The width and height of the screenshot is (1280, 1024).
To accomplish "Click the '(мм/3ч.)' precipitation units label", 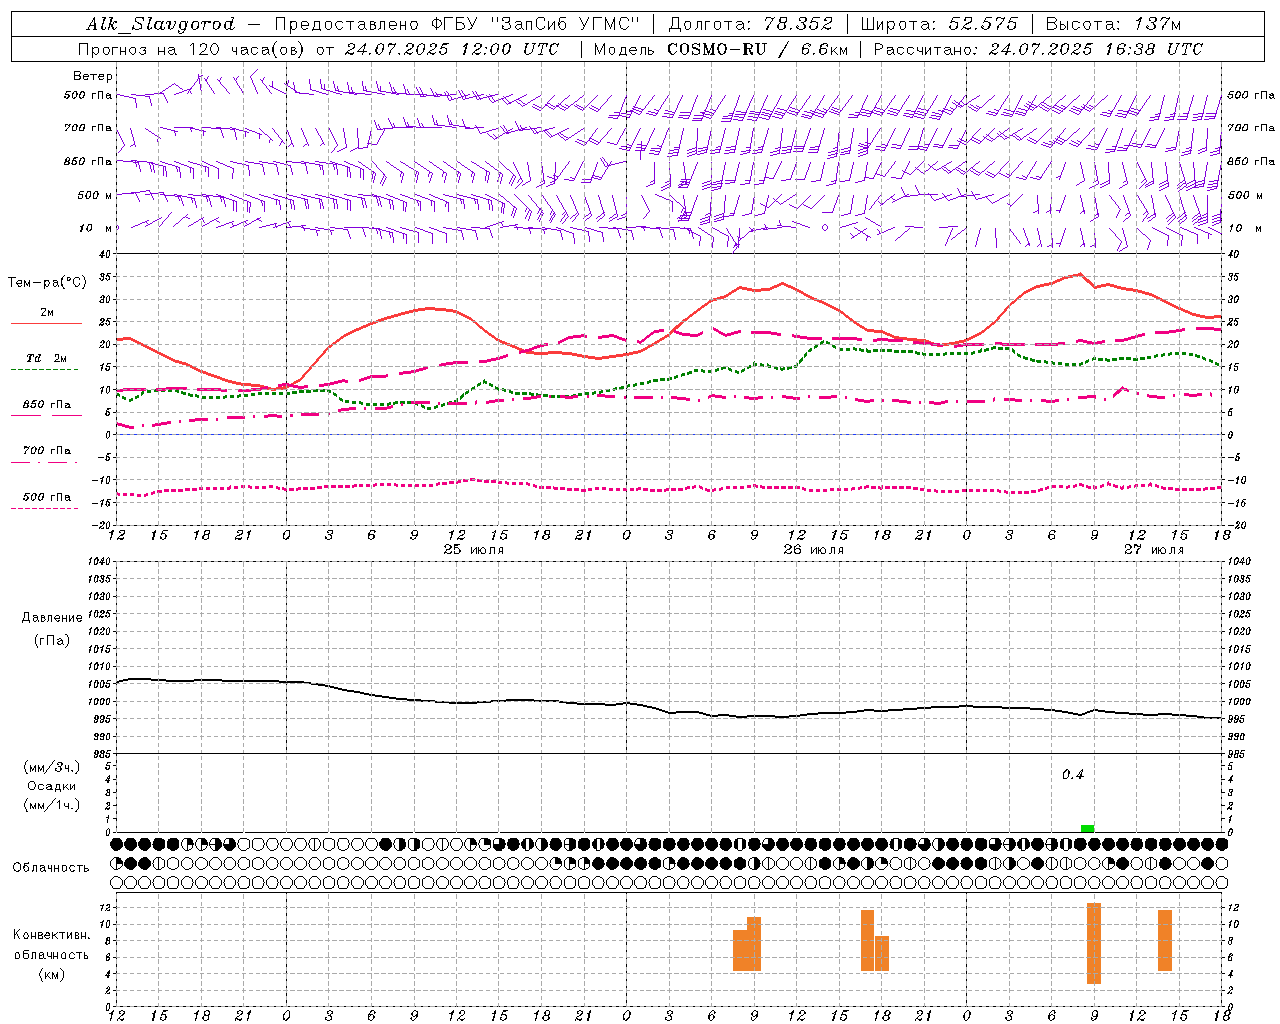I will point(52,767).
